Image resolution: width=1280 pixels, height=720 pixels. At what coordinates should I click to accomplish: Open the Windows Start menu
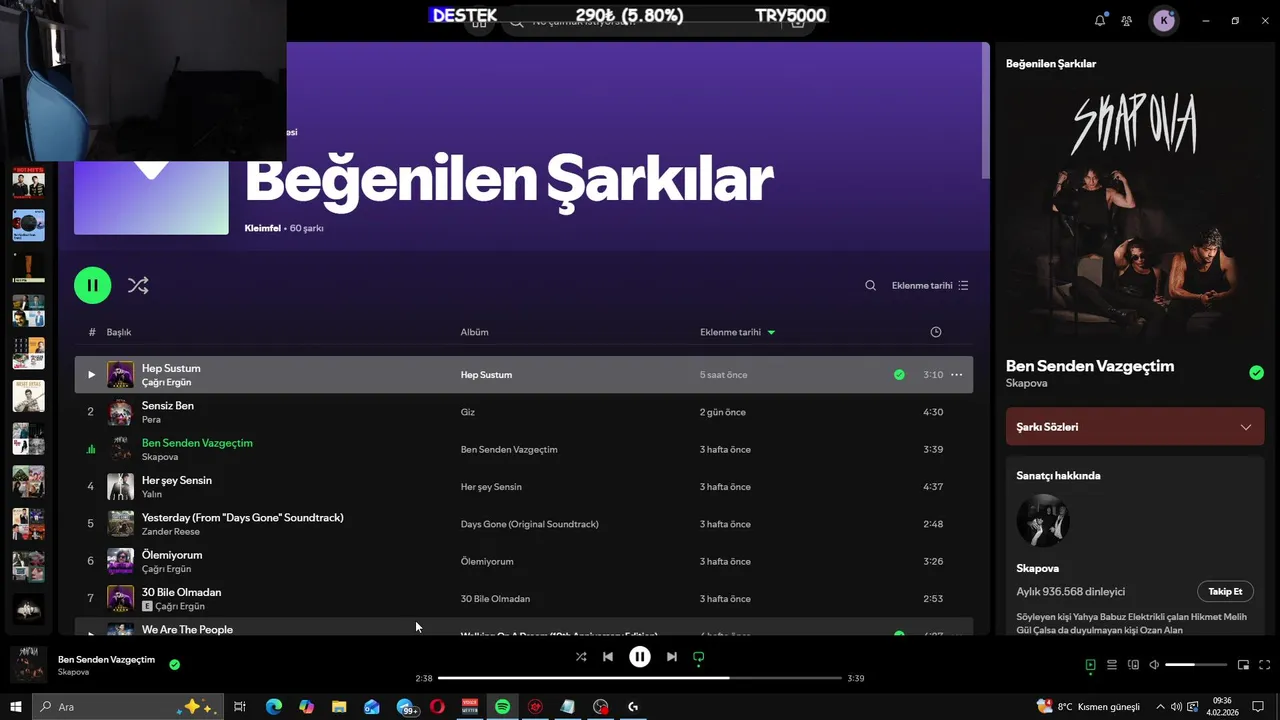(x=15, y=707)
